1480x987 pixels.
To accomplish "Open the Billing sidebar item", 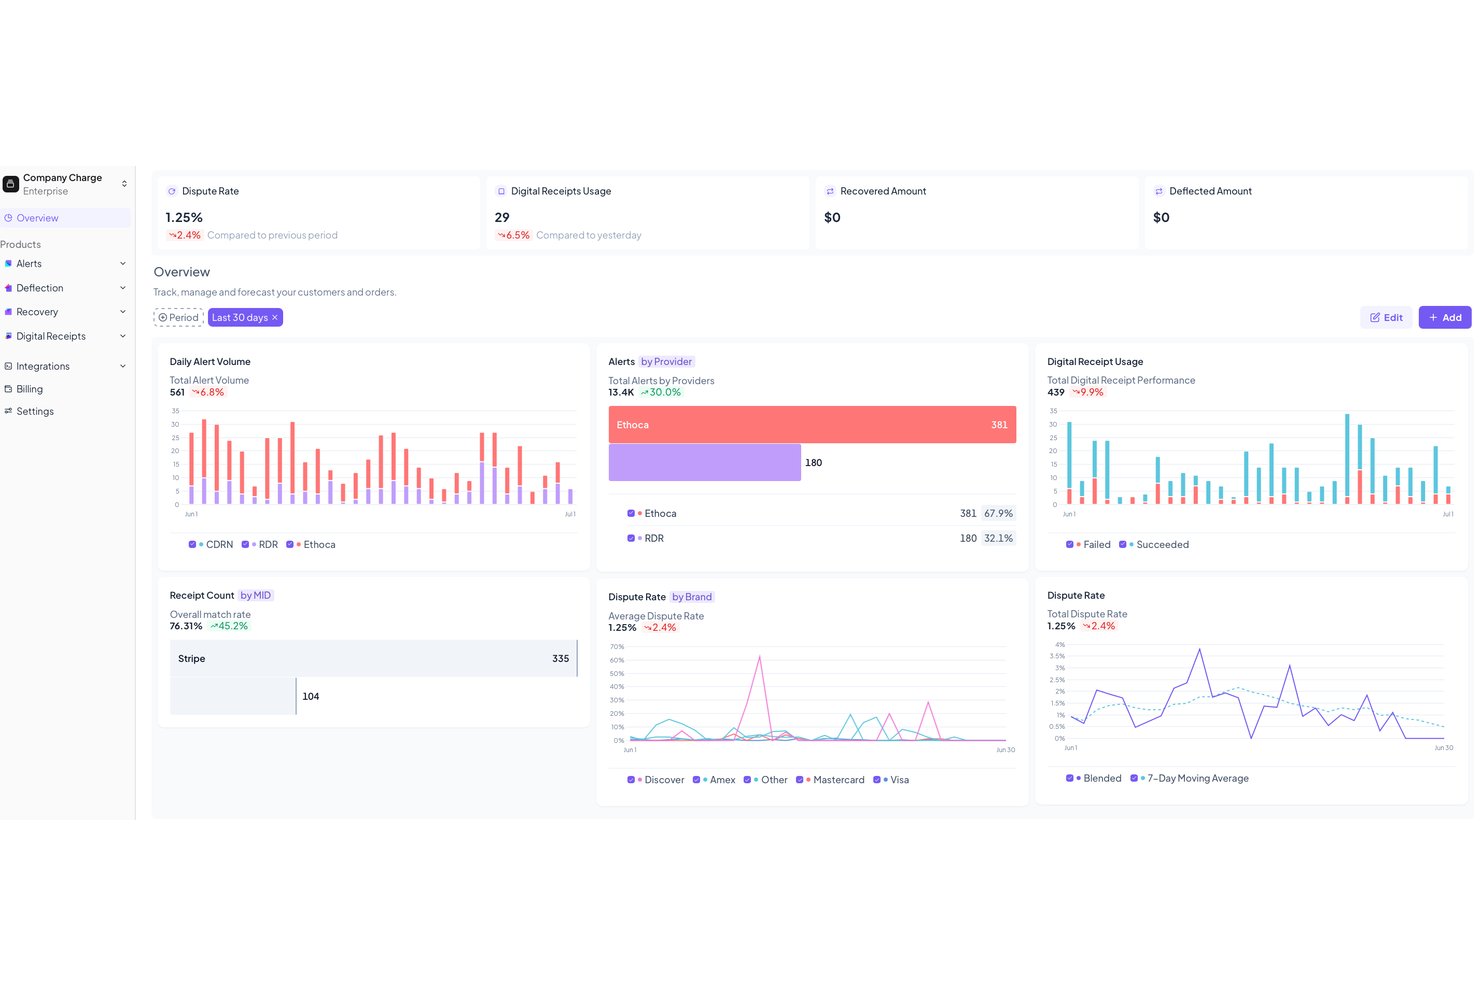I will pyautogui.click(x=66, y=389).
